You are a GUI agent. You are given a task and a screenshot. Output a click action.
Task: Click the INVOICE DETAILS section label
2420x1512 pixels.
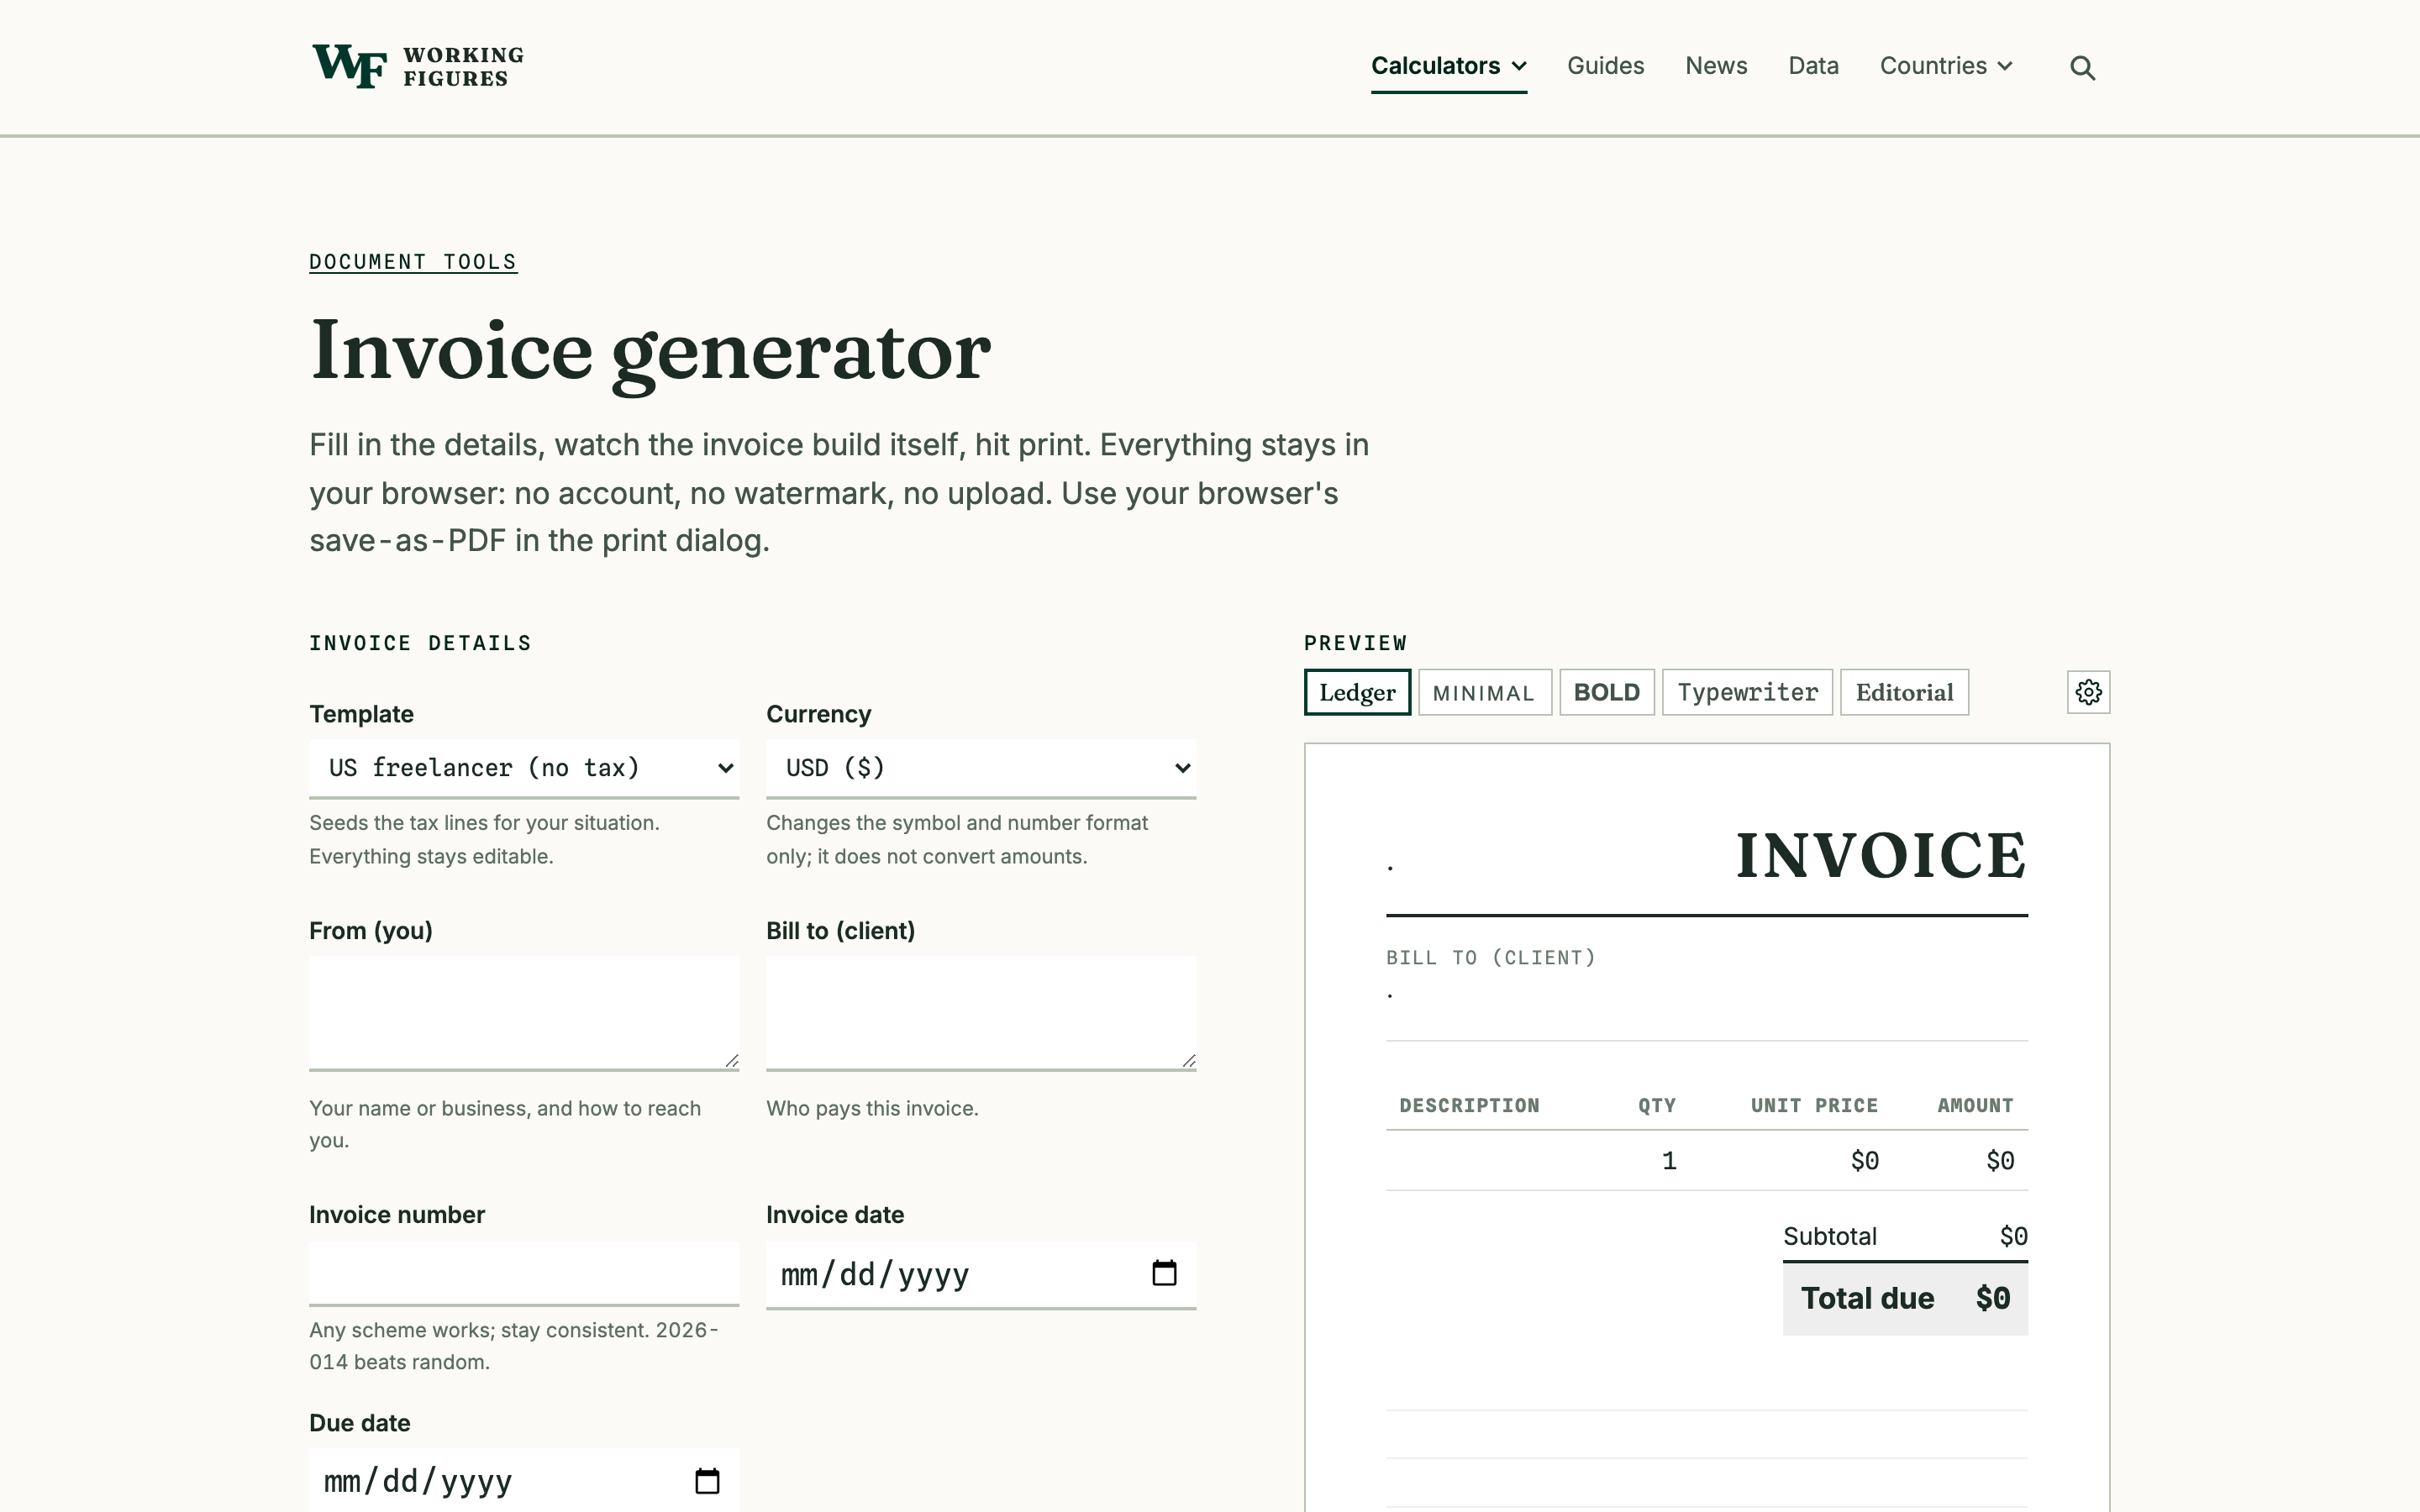420,643
